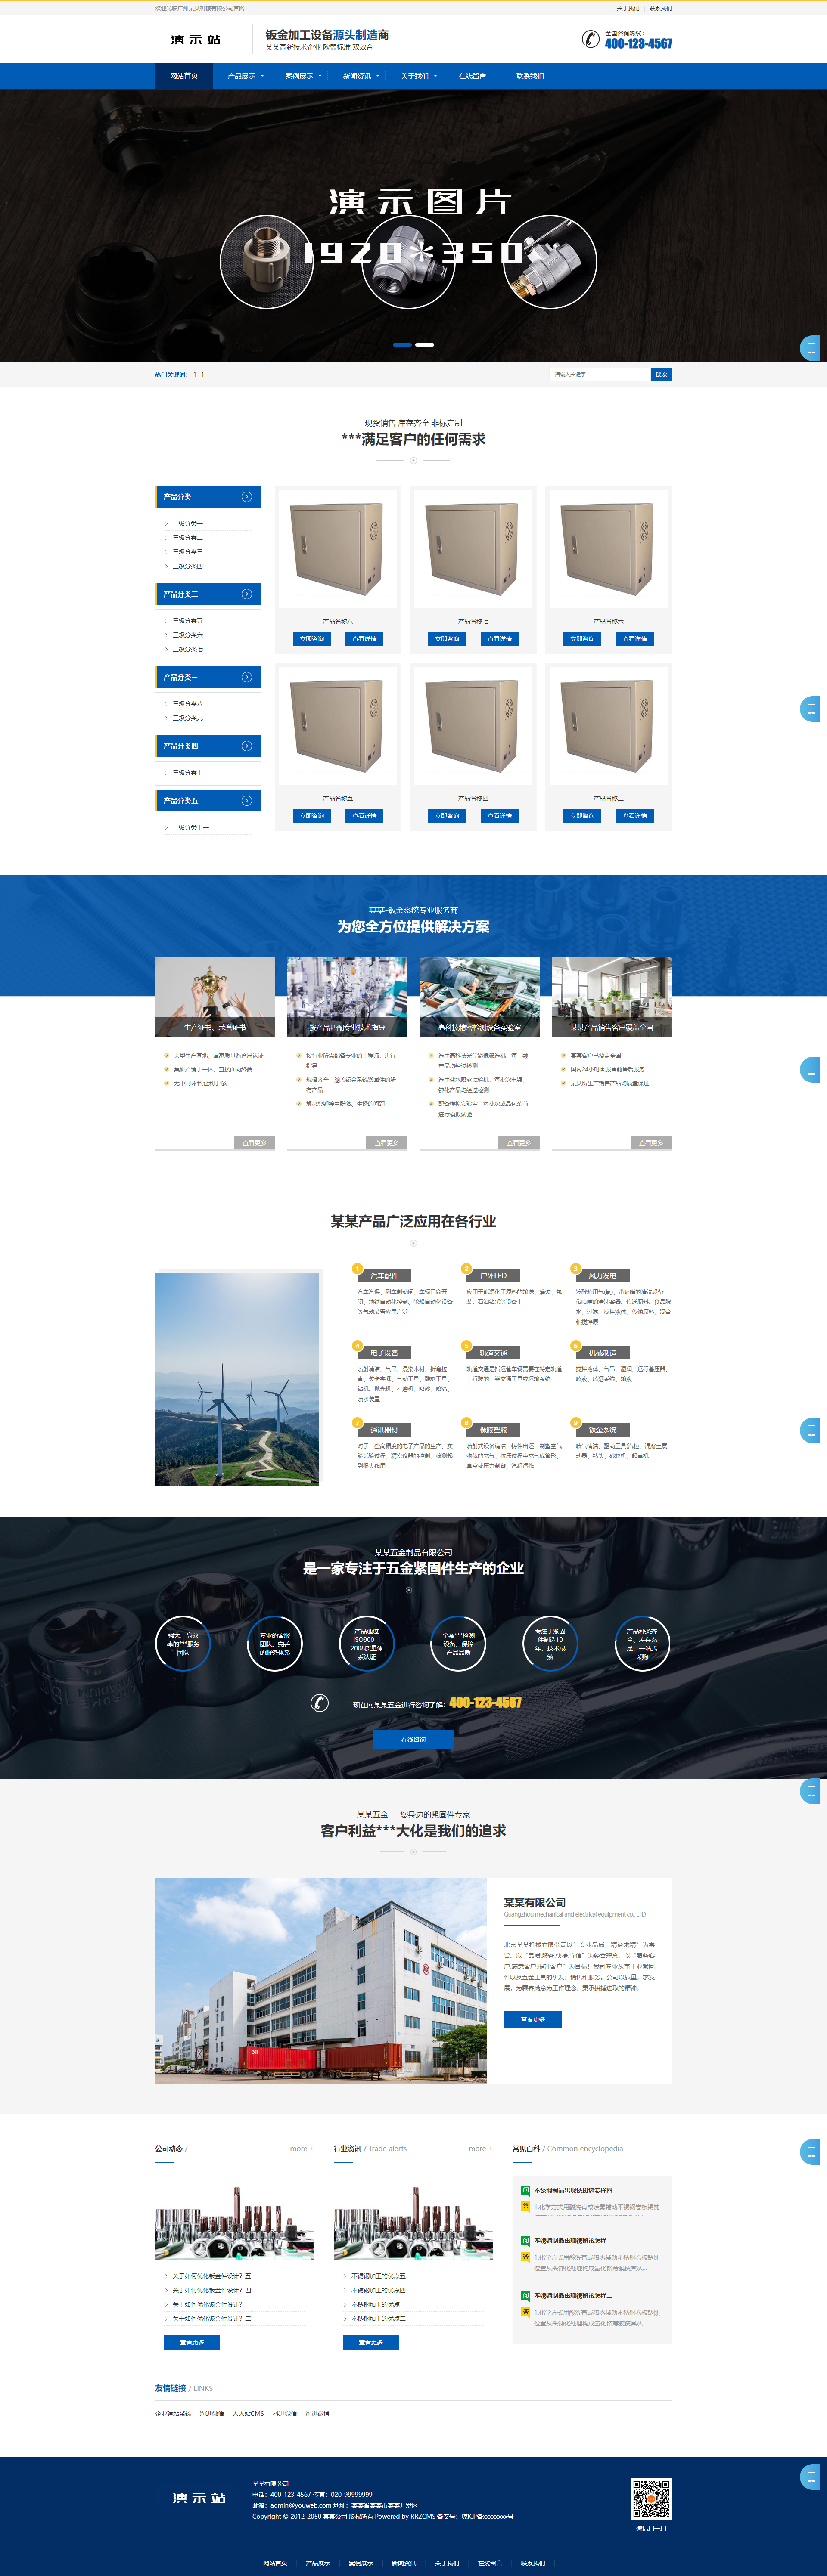Expand the 产品分类一 circle arrow icon

247,497
